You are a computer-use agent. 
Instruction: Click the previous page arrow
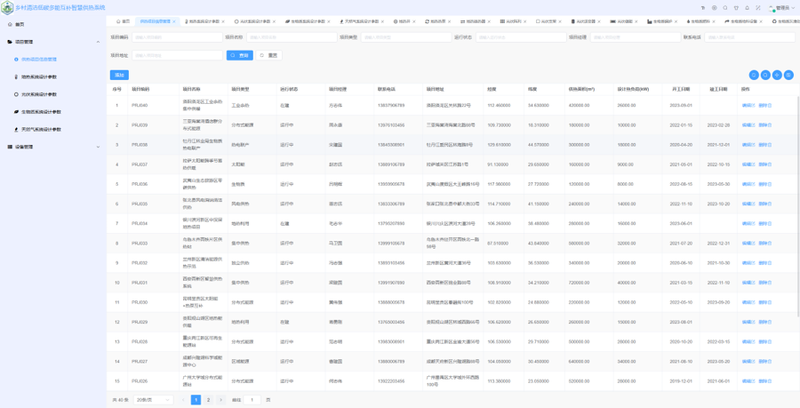[184, 400]
